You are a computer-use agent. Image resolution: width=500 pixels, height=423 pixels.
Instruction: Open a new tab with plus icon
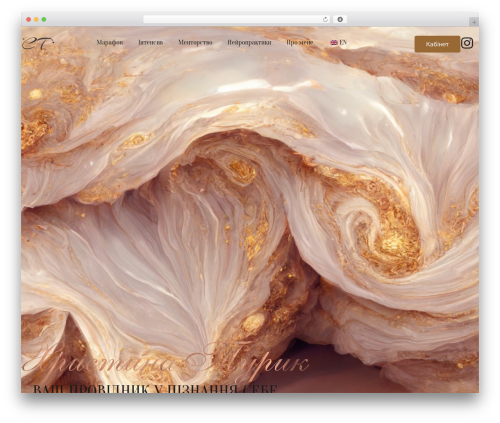coord(474,22)
